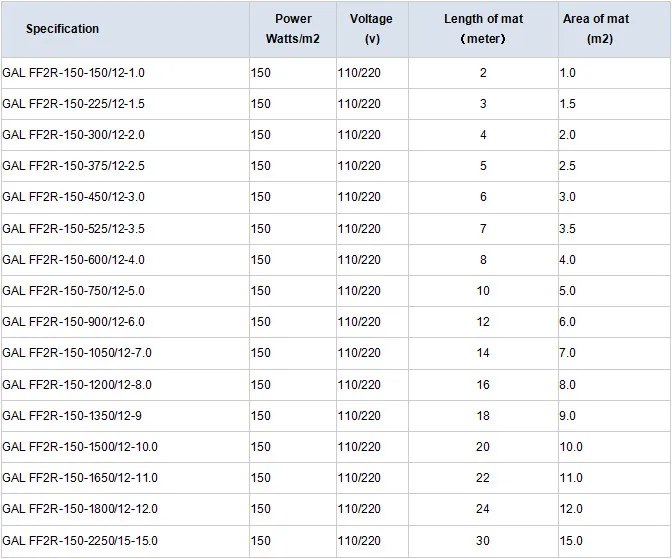Click mat area value 4.0
This screenshot has height=559, width=672.
pos(567,260)
